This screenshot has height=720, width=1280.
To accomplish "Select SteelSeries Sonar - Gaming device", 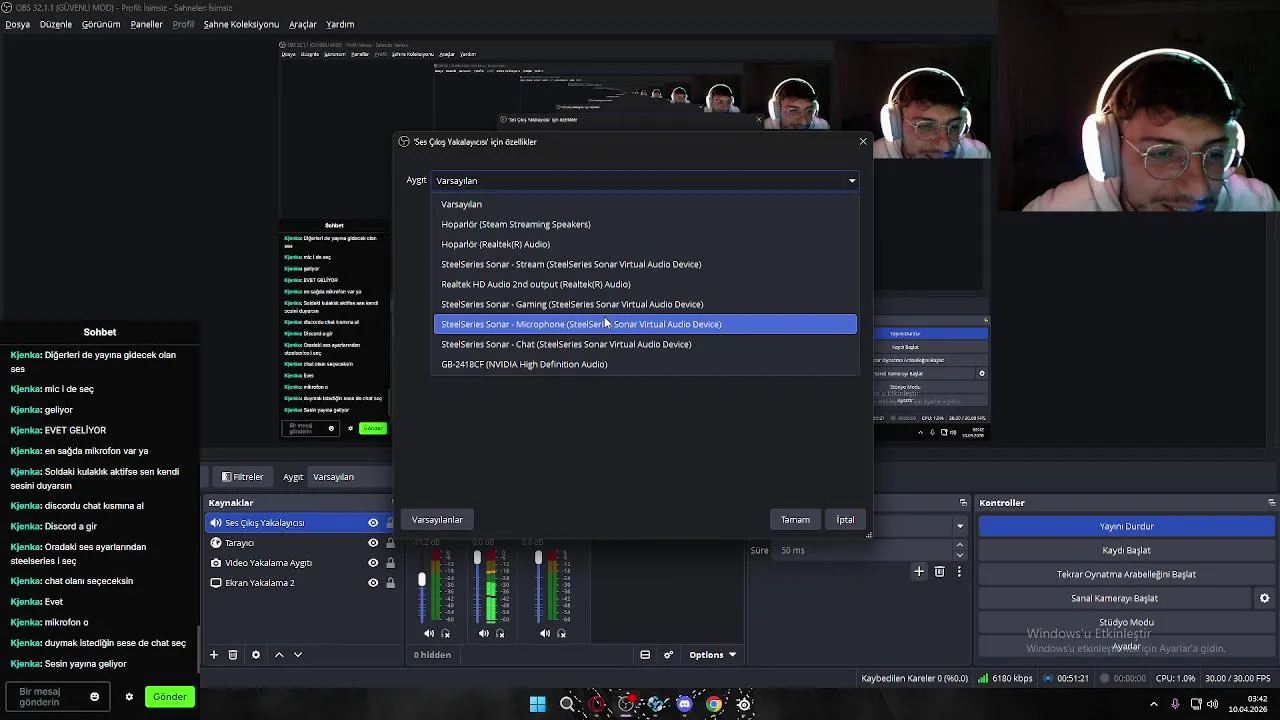I will [x=645, y=304].
